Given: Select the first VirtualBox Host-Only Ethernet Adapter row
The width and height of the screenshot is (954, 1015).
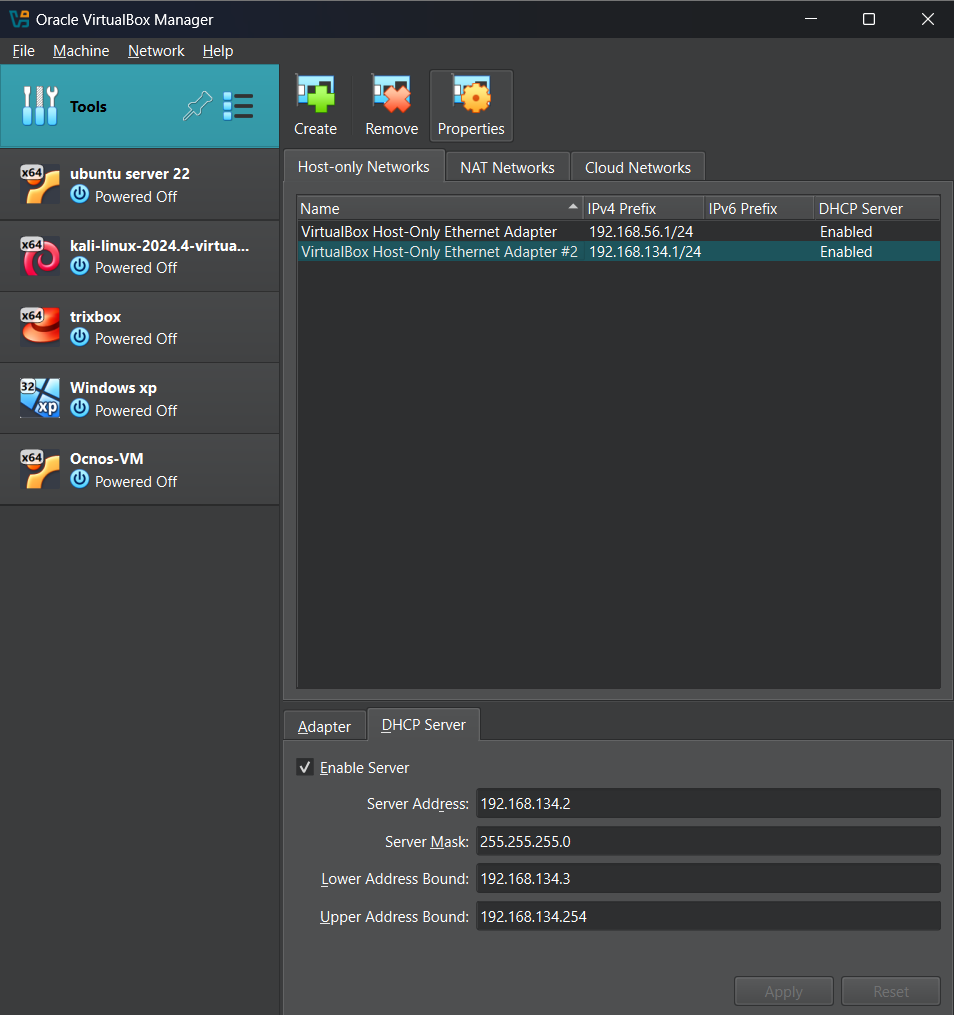Looking at the screenshot, I should pos(429,231).
